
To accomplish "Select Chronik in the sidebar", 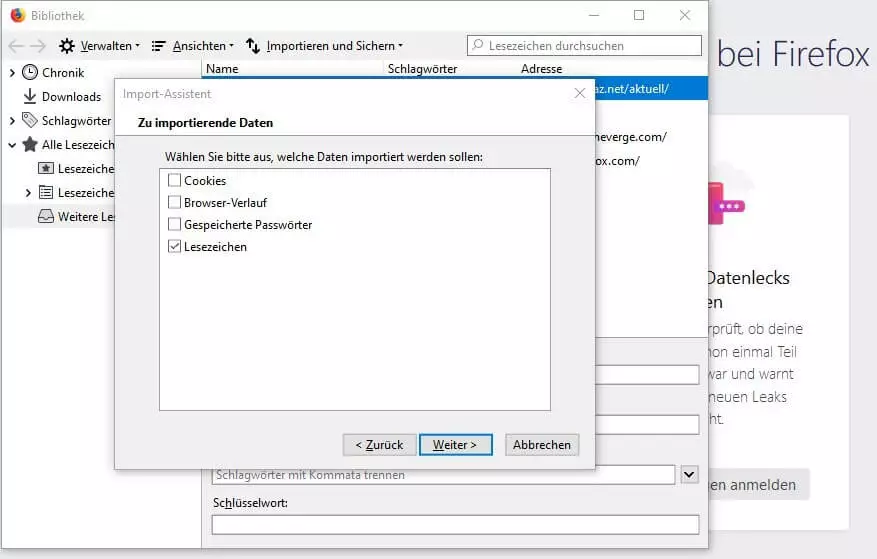I will (63, 73).
